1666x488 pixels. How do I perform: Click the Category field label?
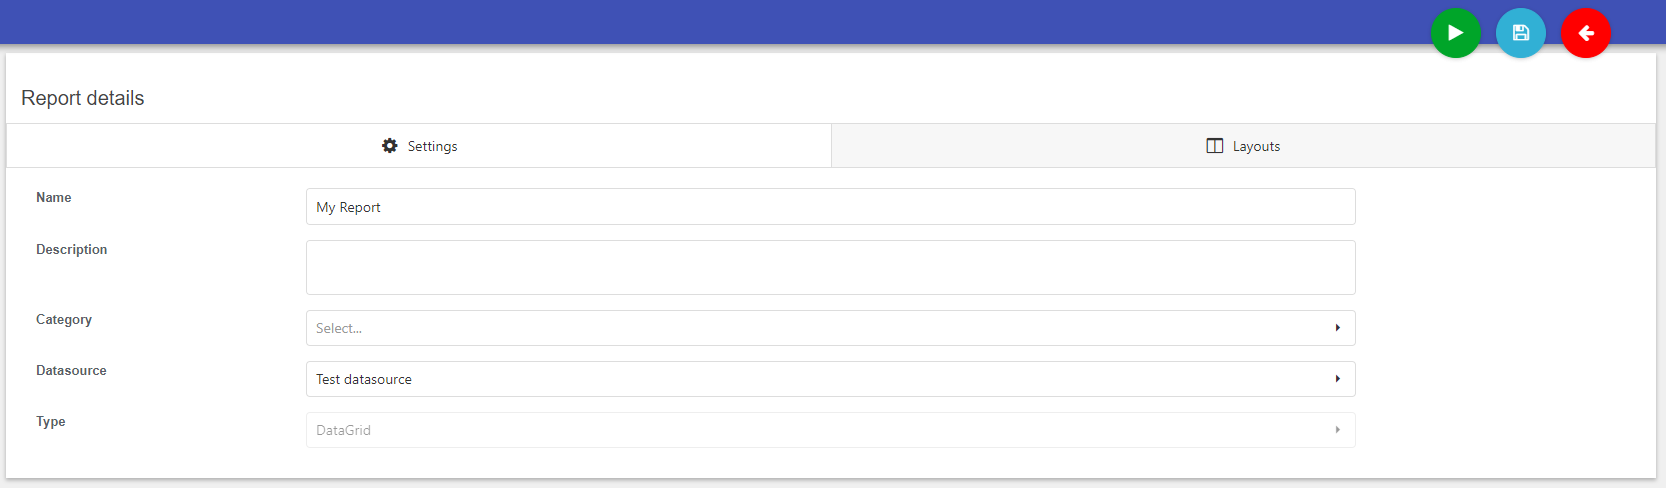pos(64,320)
